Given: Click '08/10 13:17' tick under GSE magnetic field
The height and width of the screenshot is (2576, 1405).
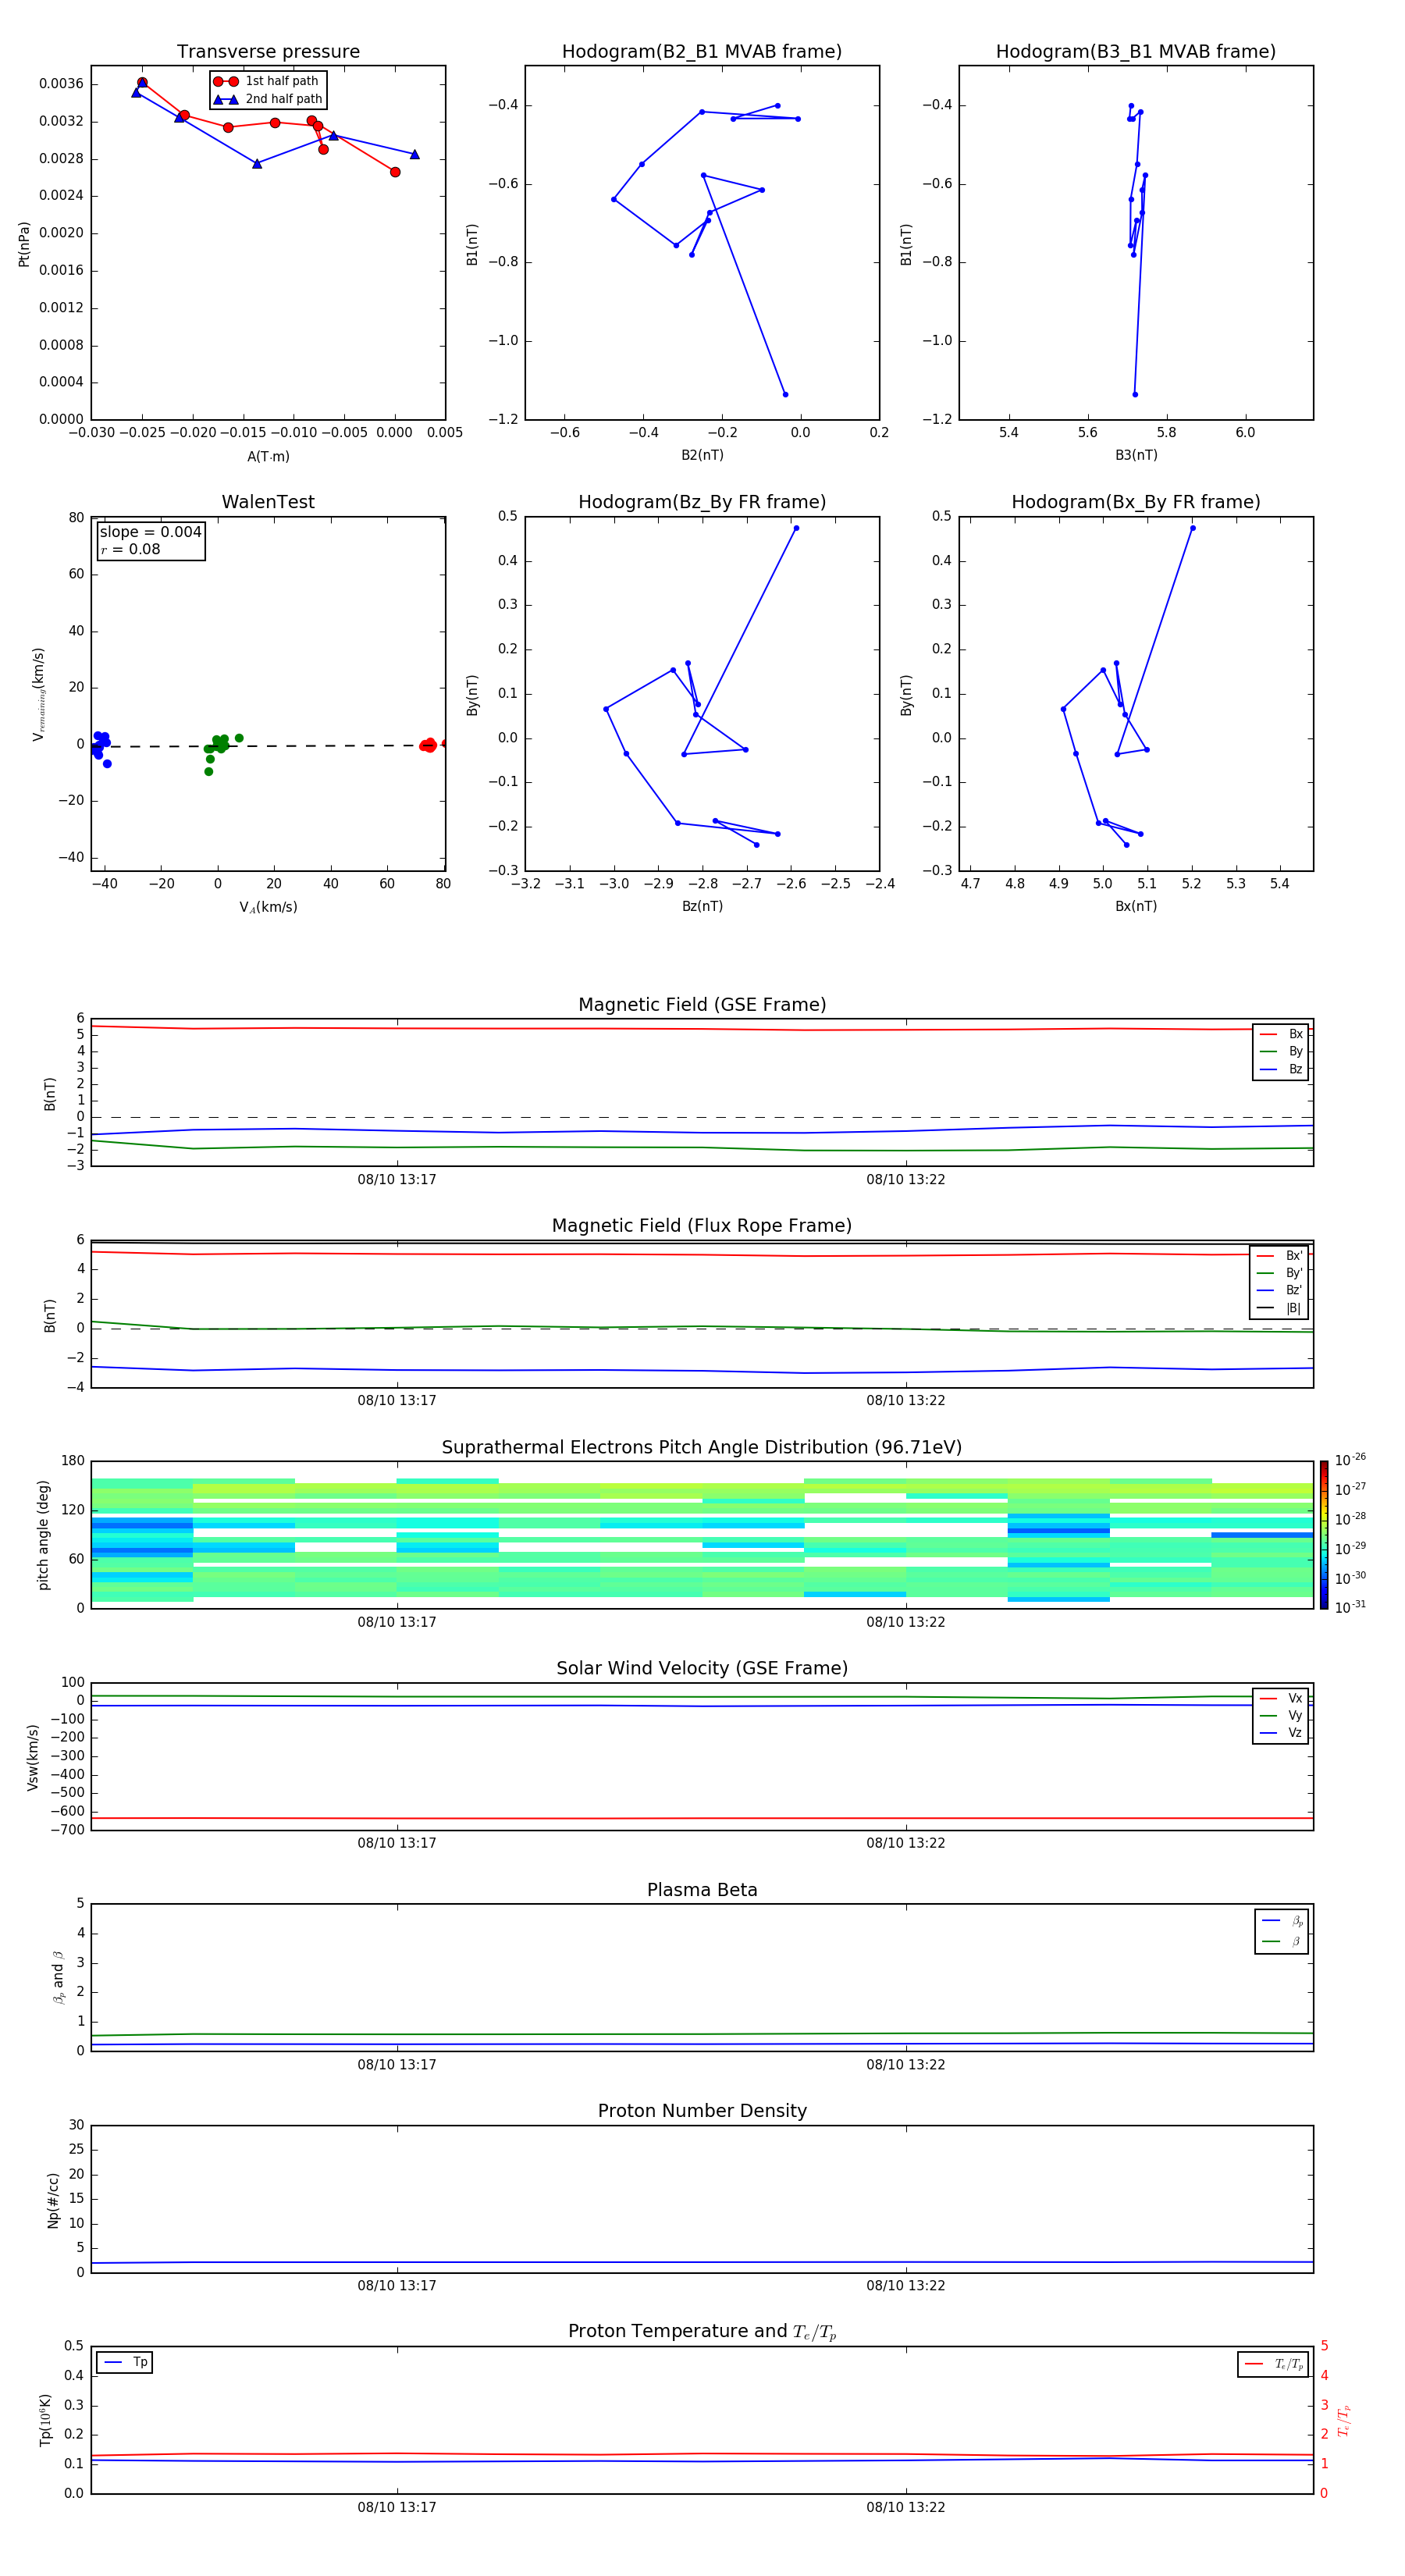Looking at the screenshot, I should (397, 1180).
